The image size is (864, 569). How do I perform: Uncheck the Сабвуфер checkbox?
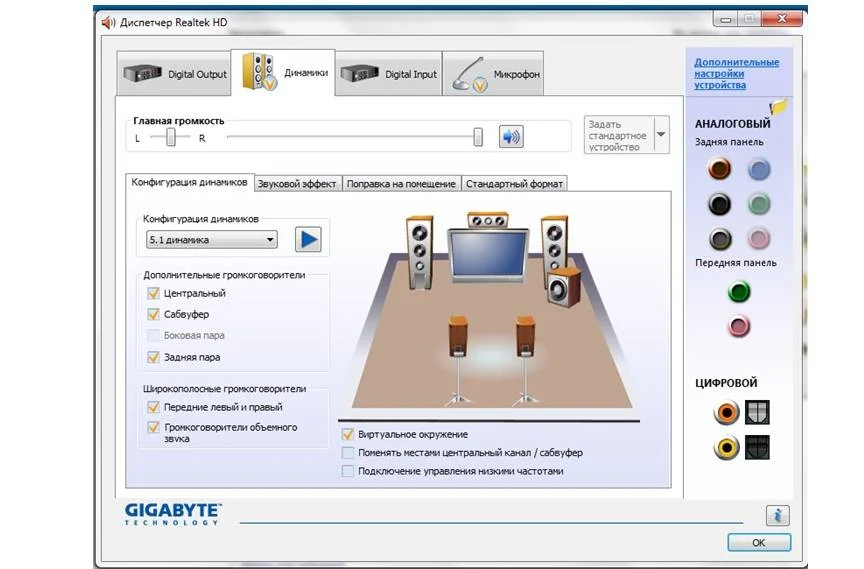153,314
